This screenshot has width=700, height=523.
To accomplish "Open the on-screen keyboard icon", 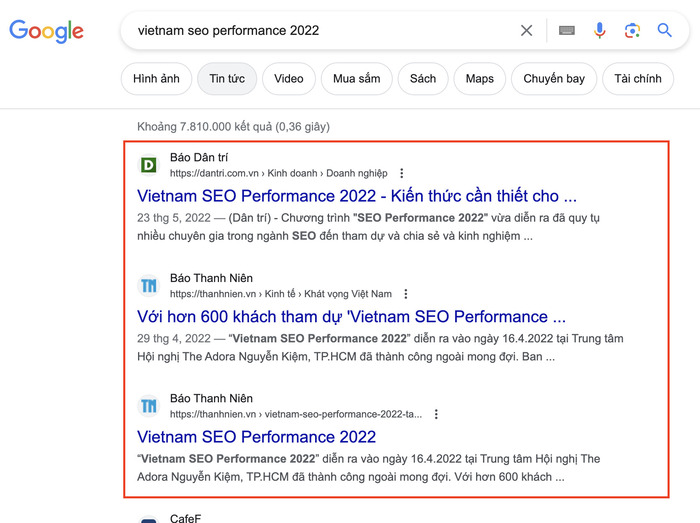I will [x=567, y=30].
